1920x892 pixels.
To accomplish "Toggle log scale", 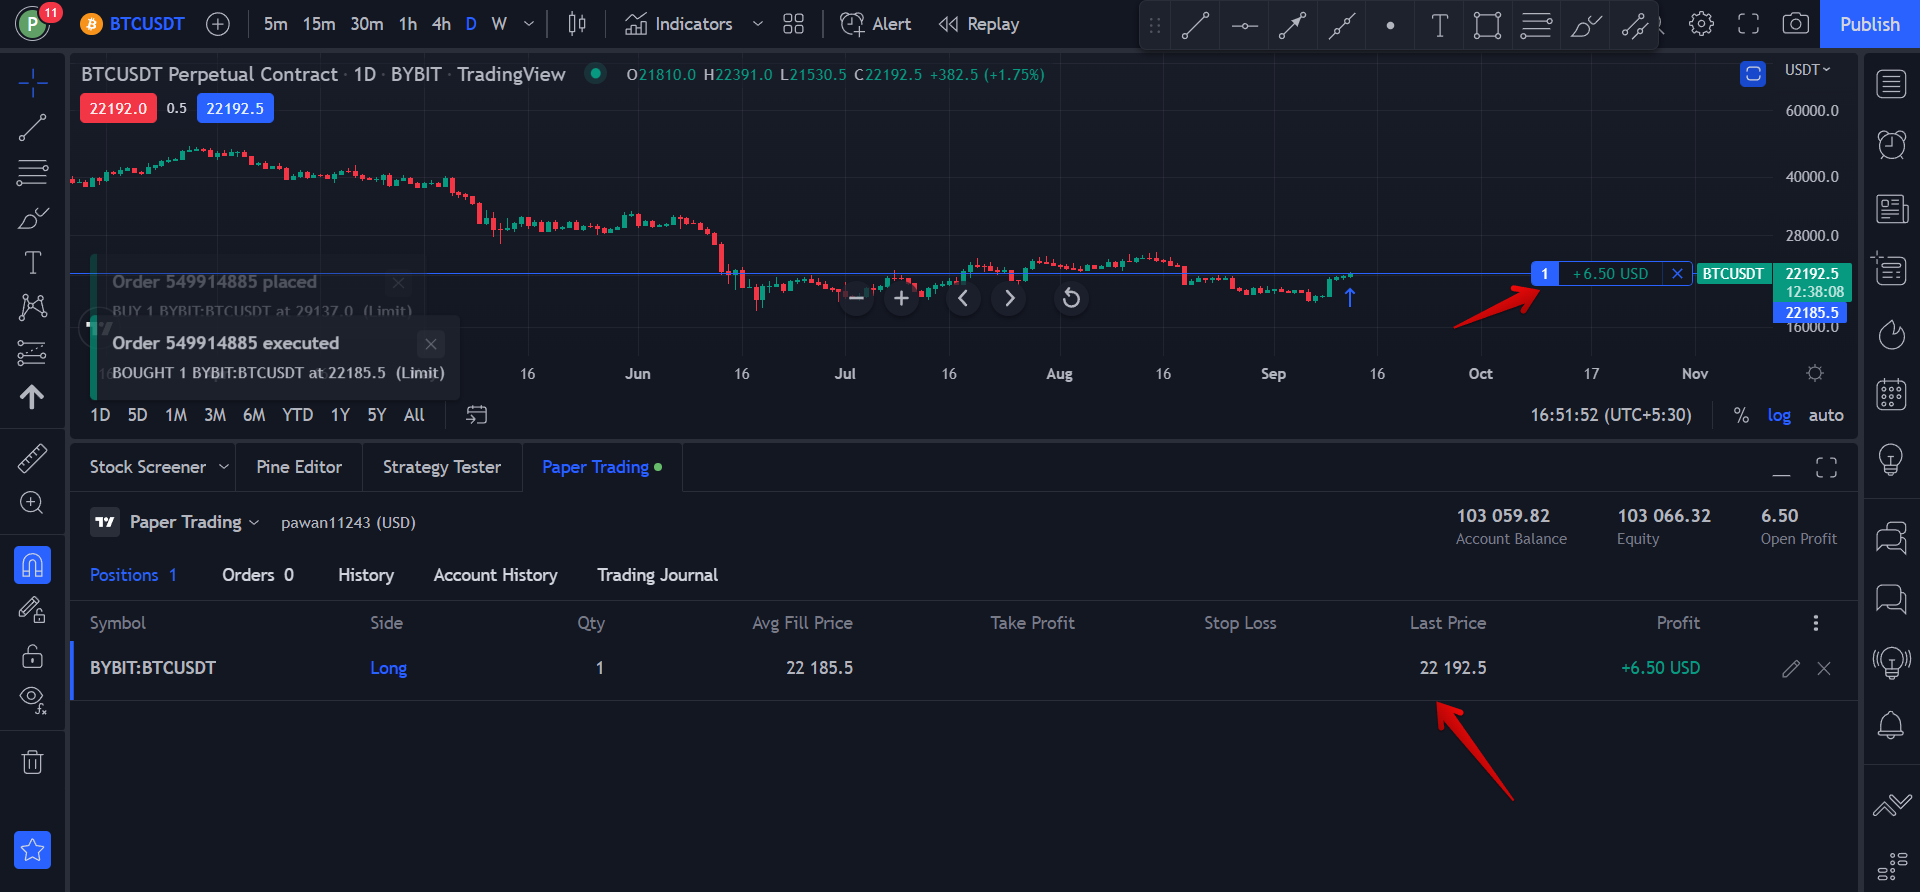I will 1779,415.
